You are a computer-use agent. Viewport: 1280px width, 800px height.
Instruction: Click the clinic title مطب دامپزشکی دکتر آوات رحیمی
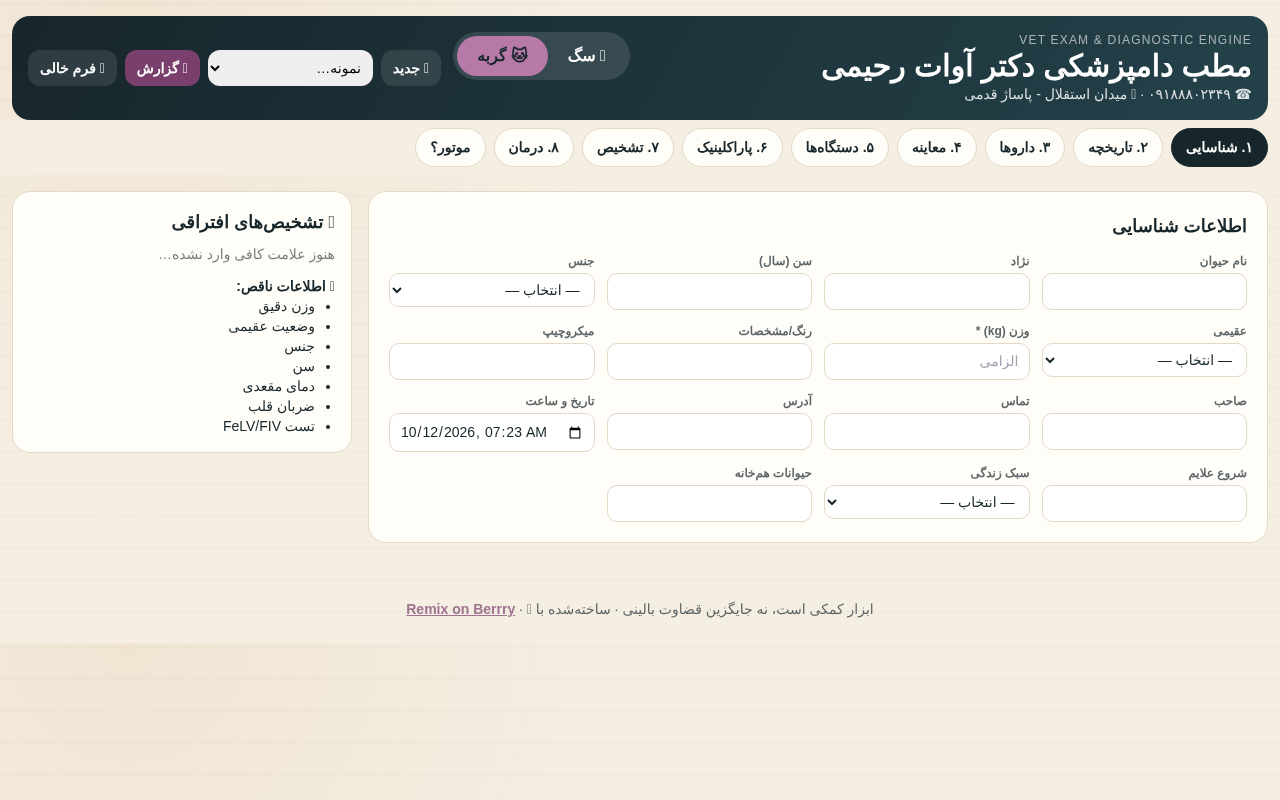click(1036, 66)
